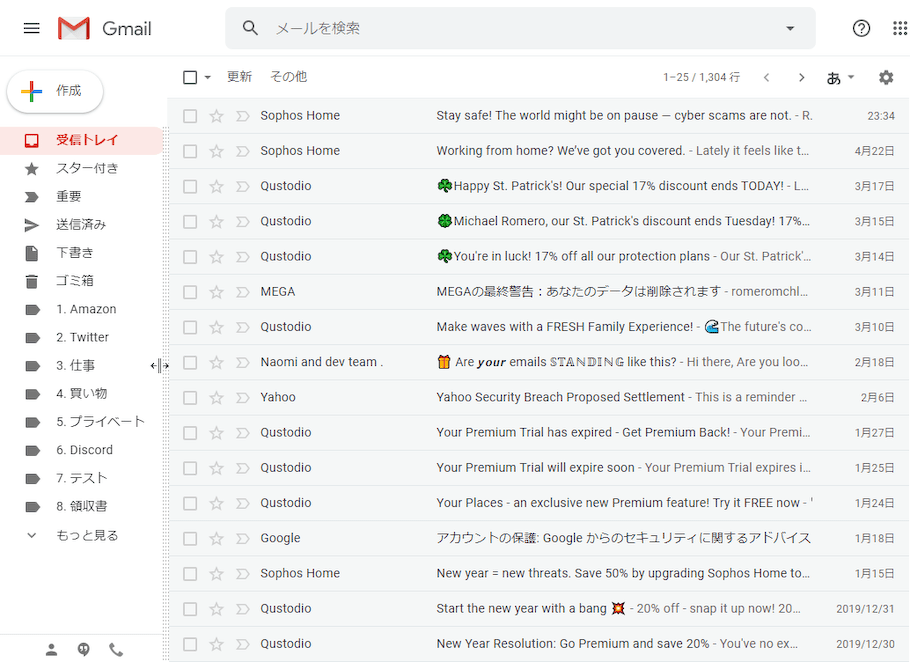Select the Qustodio 3月10日 email checkbox
Image resolution: width=910 pixels, height=662 pixels.
point(190,327)
